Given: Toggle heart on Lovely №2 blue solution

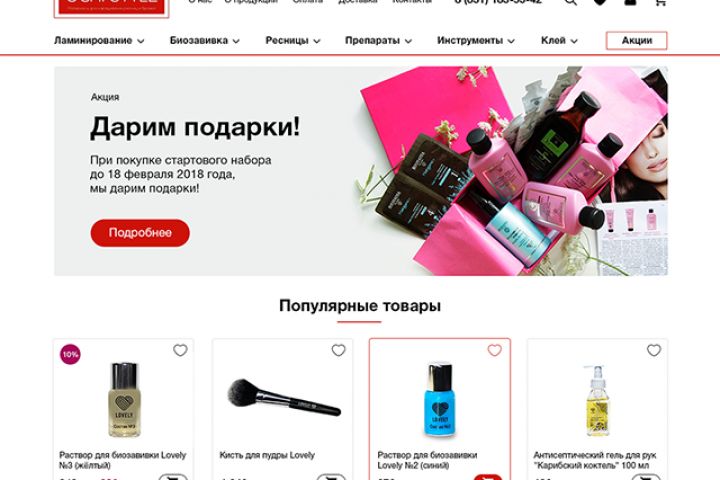Looking at the screenshot, I should (495, 350).
